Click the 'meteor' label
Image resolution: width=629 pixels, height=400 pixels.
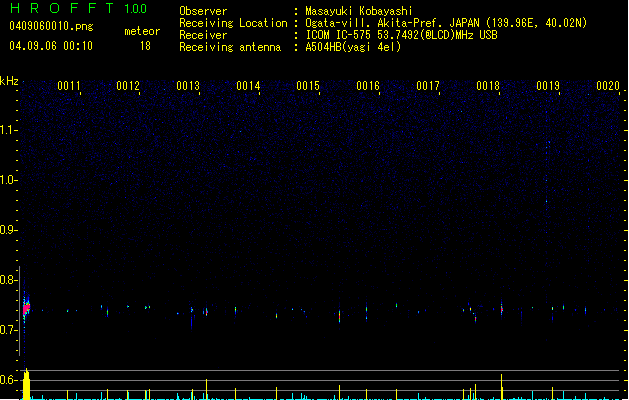pos(142,31)
